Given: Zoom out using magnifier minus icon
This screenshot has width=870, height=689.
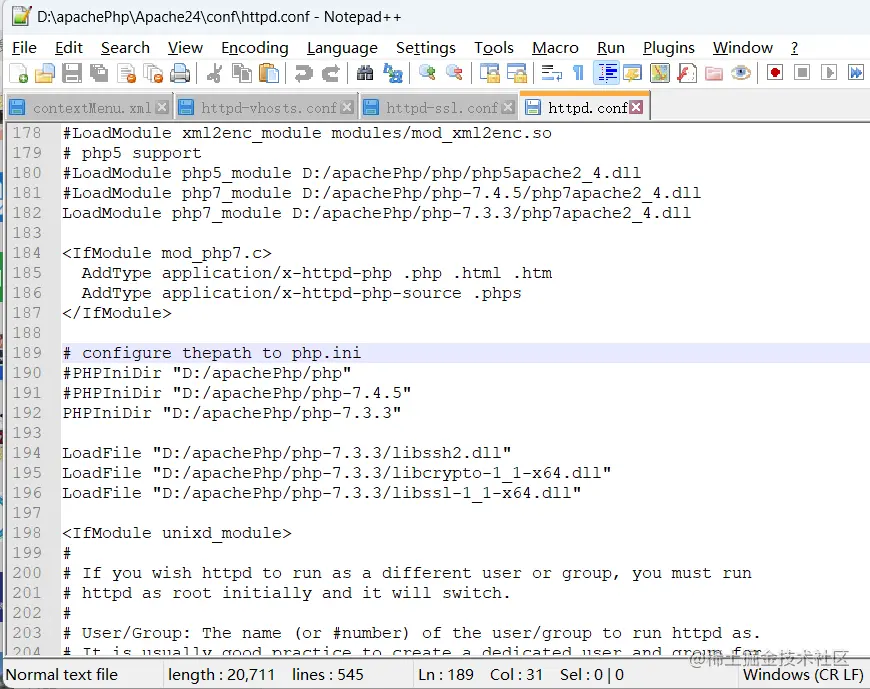Looking at the screenshot, I should pos(454,73).
